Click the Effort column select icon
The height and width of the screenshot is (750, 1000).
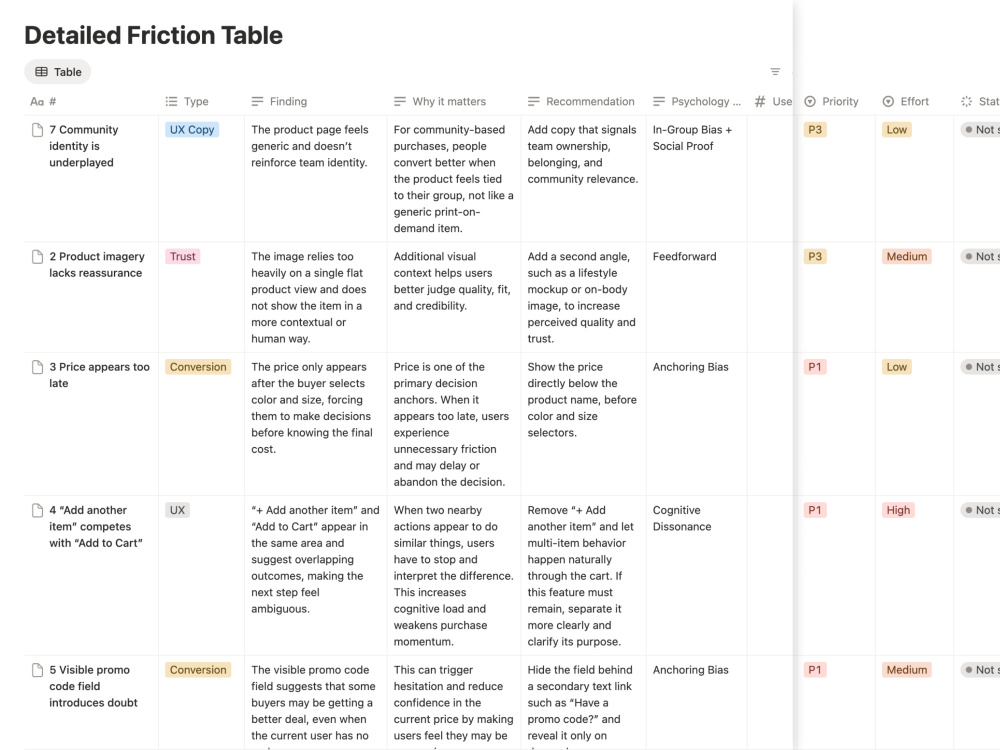point(888,101)
